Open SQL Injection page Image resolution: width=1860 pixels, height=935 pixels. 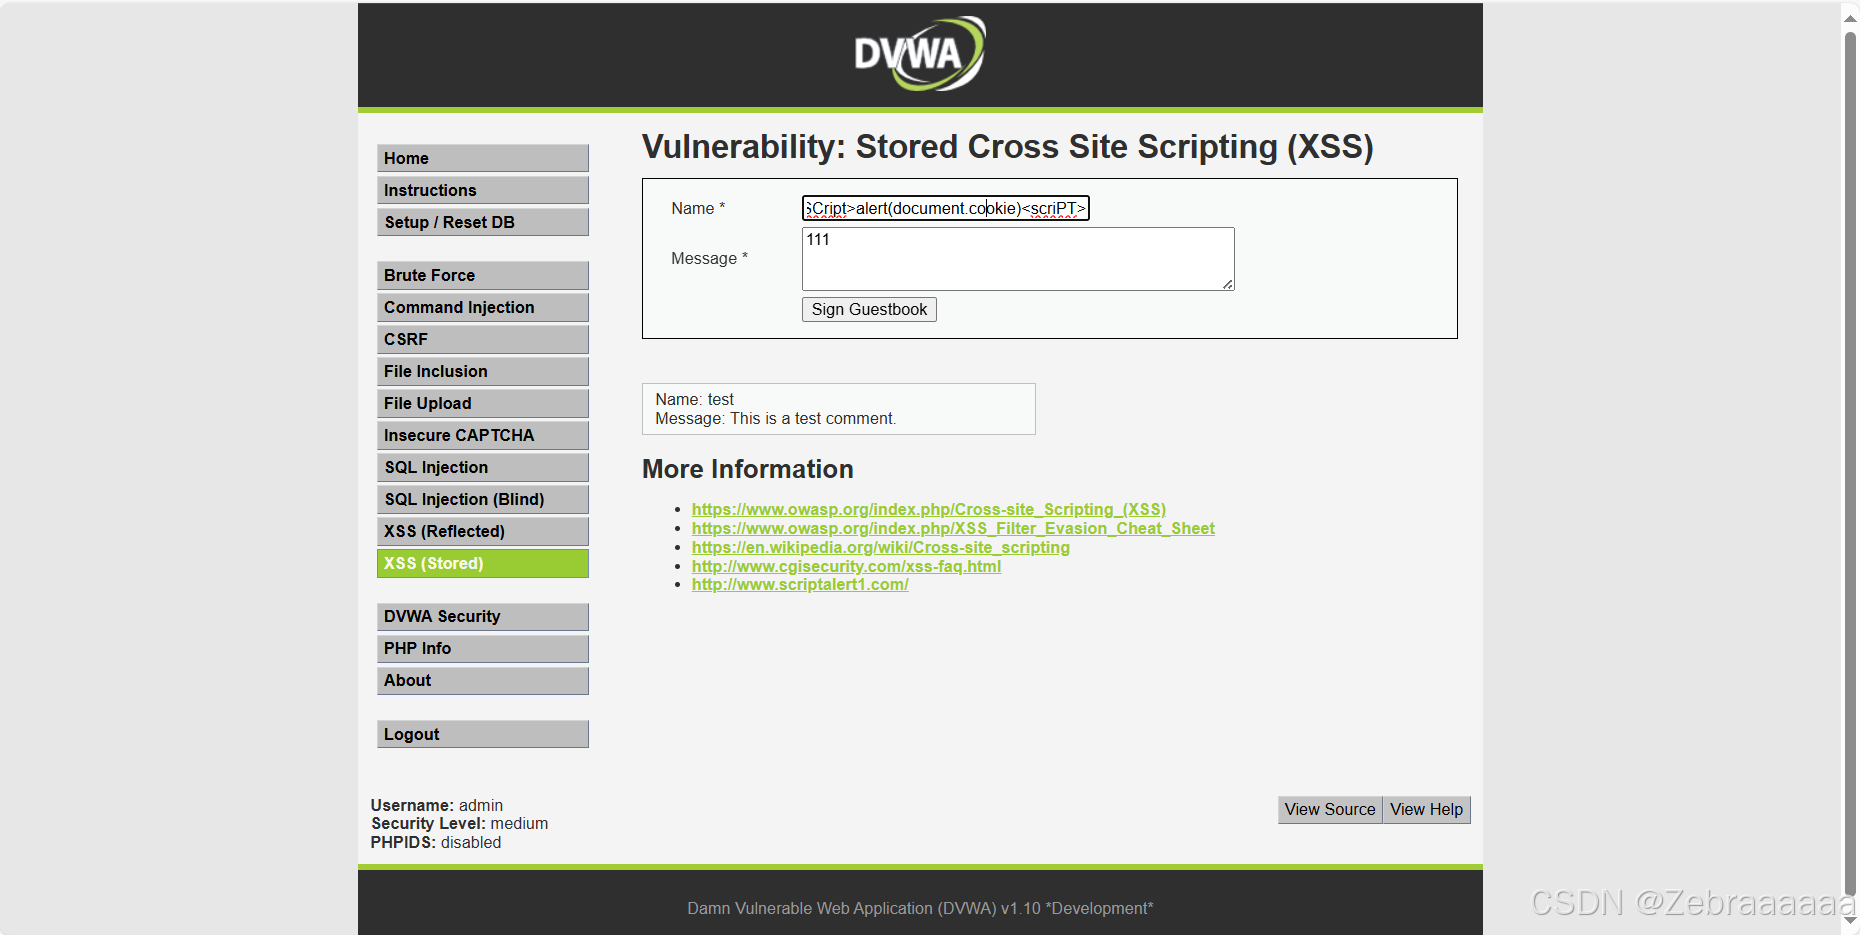click(483, 467)
